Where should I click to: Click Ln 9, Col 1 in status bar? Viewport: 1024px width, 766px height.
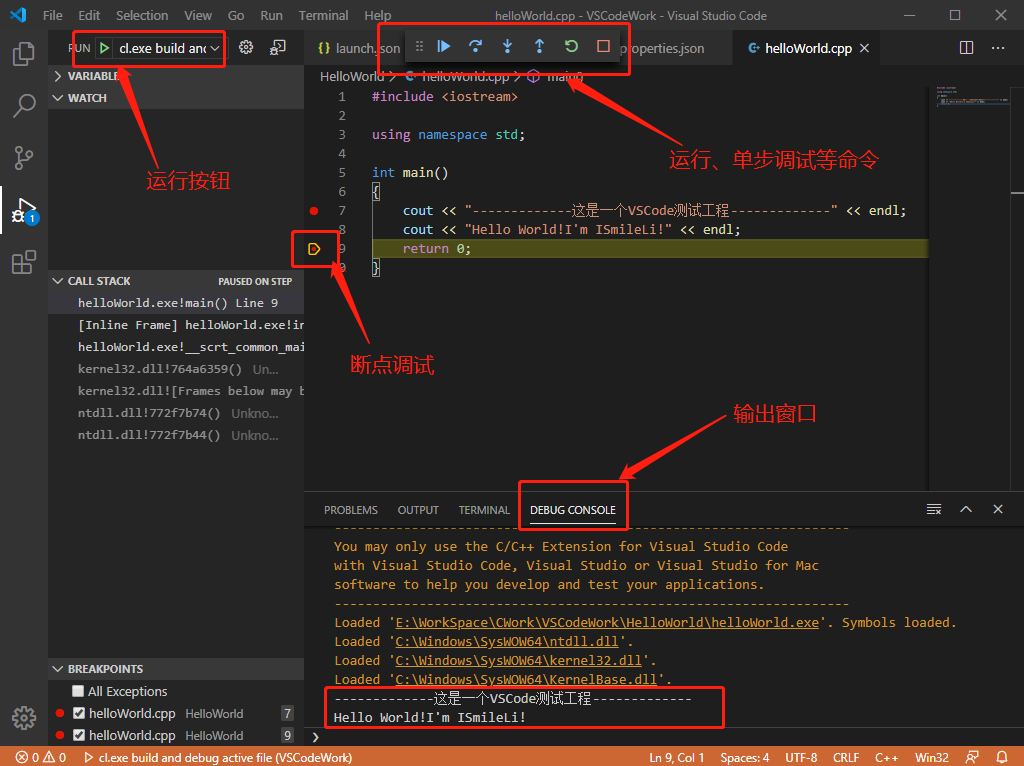coord(677,758)
